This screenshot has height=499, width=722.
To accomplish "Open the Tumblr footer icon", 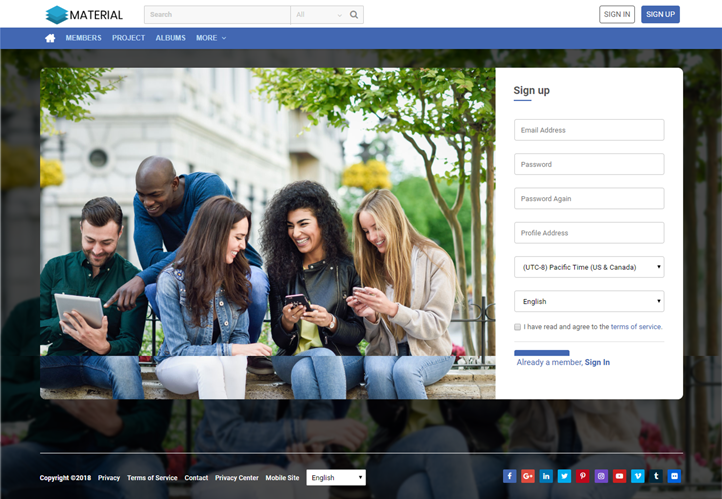I will [x=656, y=477].
